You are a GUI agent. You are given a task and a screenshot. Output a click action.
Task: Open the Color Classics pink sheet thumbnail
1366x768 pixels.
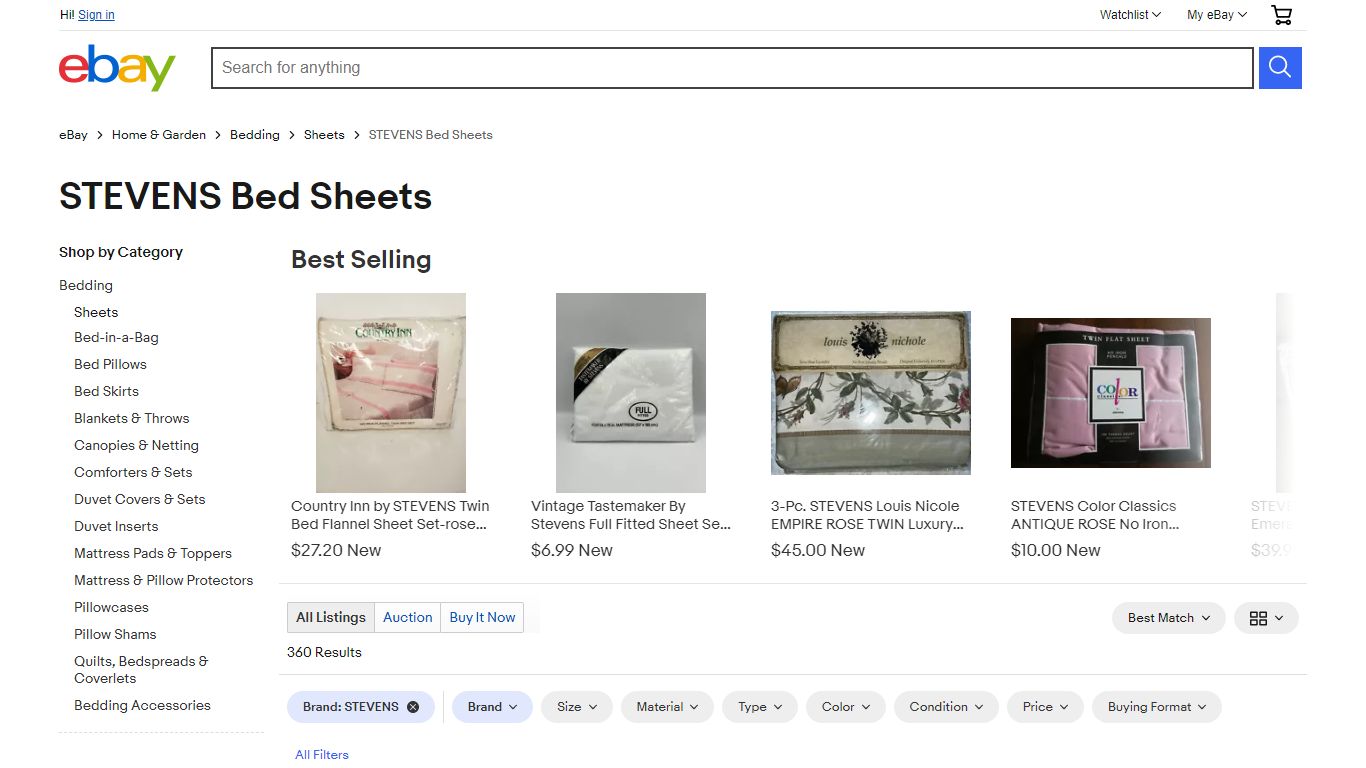click(1111, 393)
